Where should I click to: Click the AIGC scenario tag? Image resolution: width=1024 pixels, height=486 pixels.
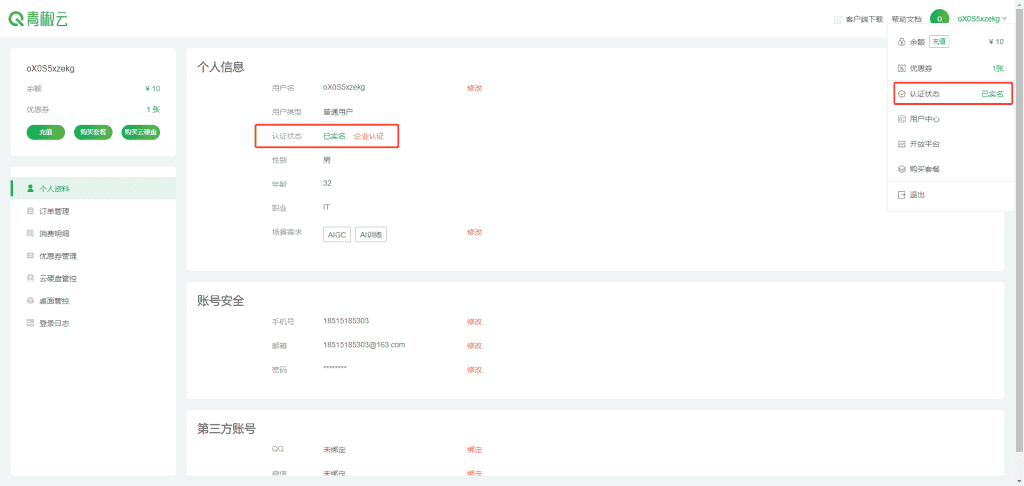336,234
